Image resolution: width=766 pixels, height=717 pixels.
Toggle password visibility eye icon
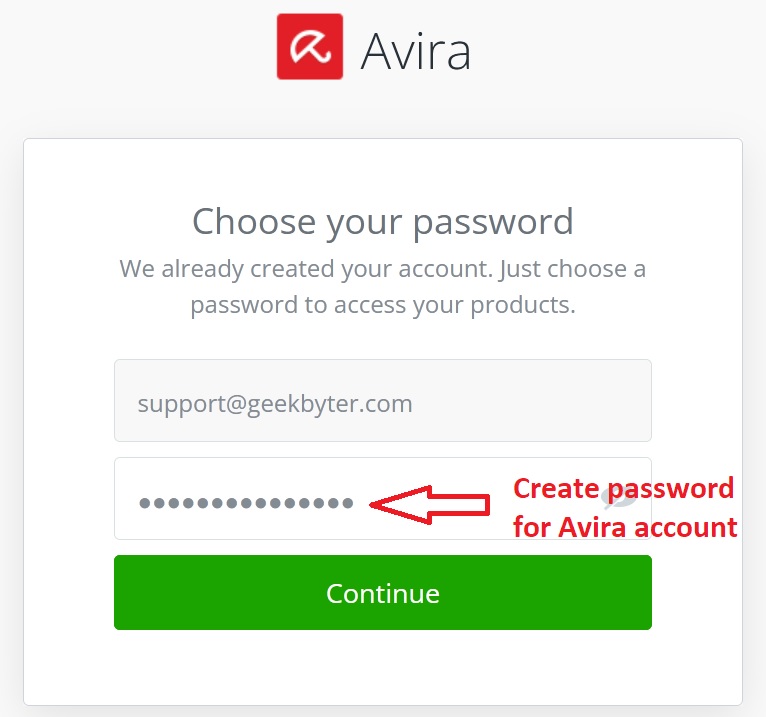617,498
